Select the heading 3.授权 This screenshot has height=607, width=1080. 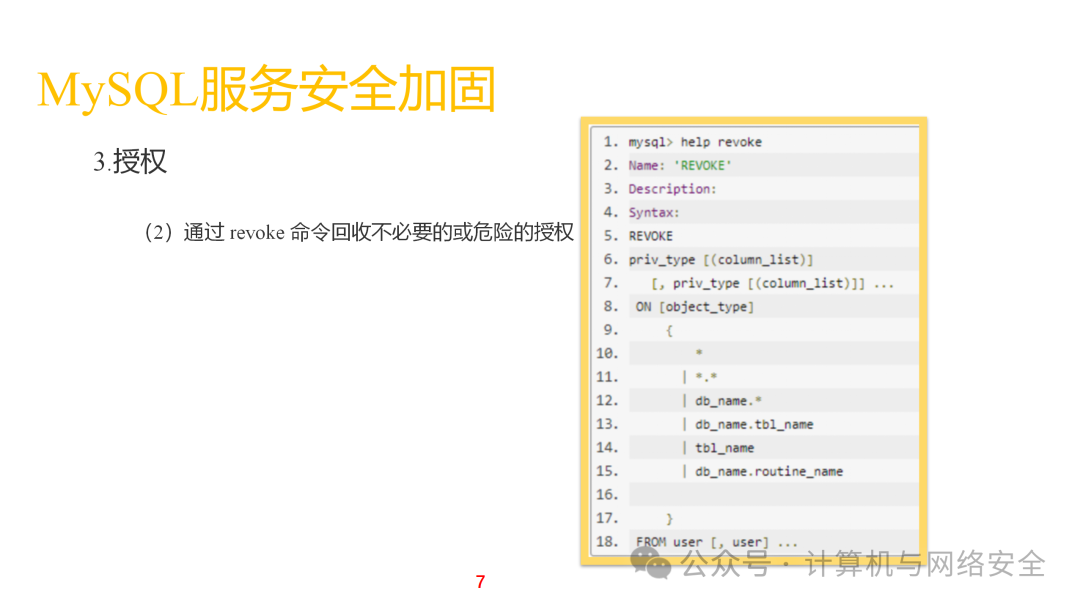130,162
